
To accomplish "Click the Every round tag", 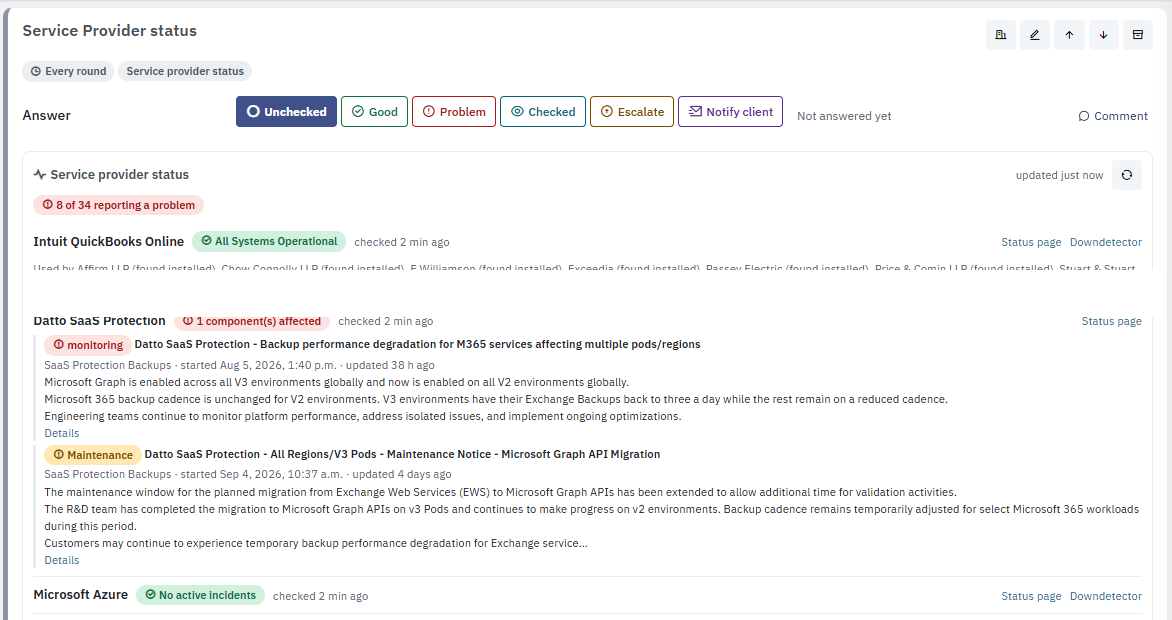I will point(68,71).
